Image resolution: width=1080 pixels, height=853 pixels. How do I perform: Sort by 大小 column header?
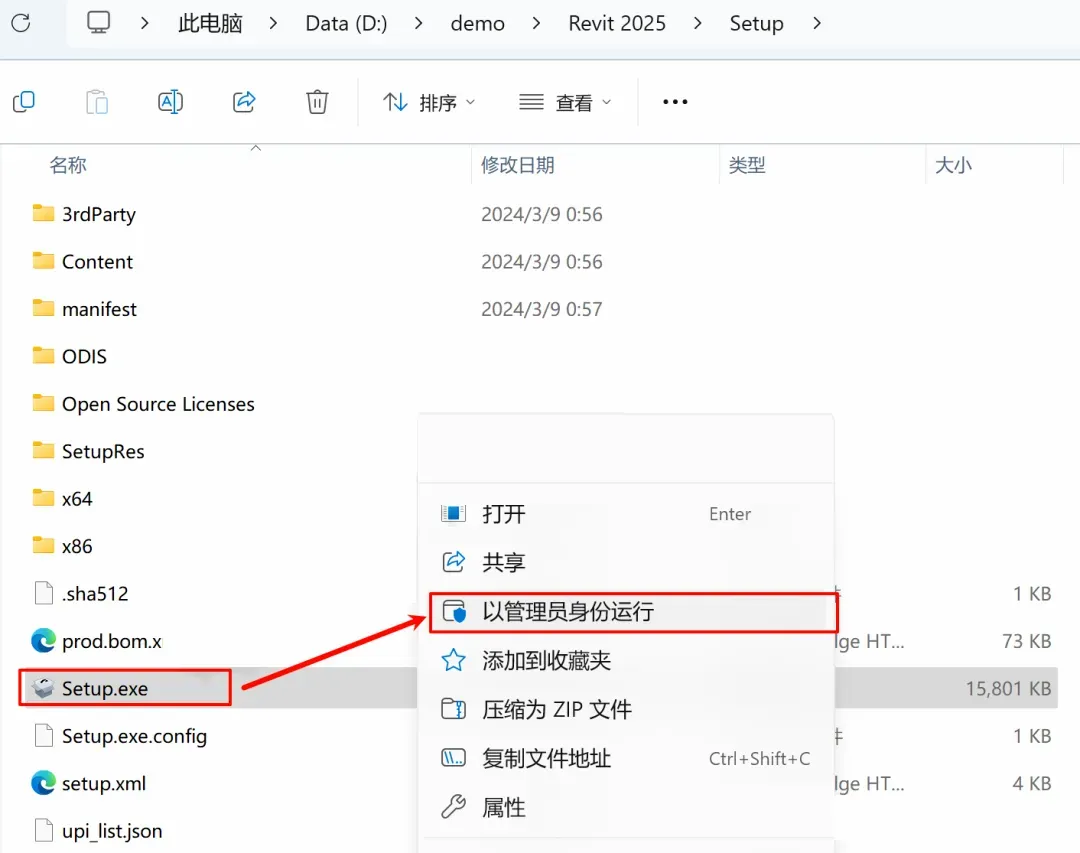[953, 165]
